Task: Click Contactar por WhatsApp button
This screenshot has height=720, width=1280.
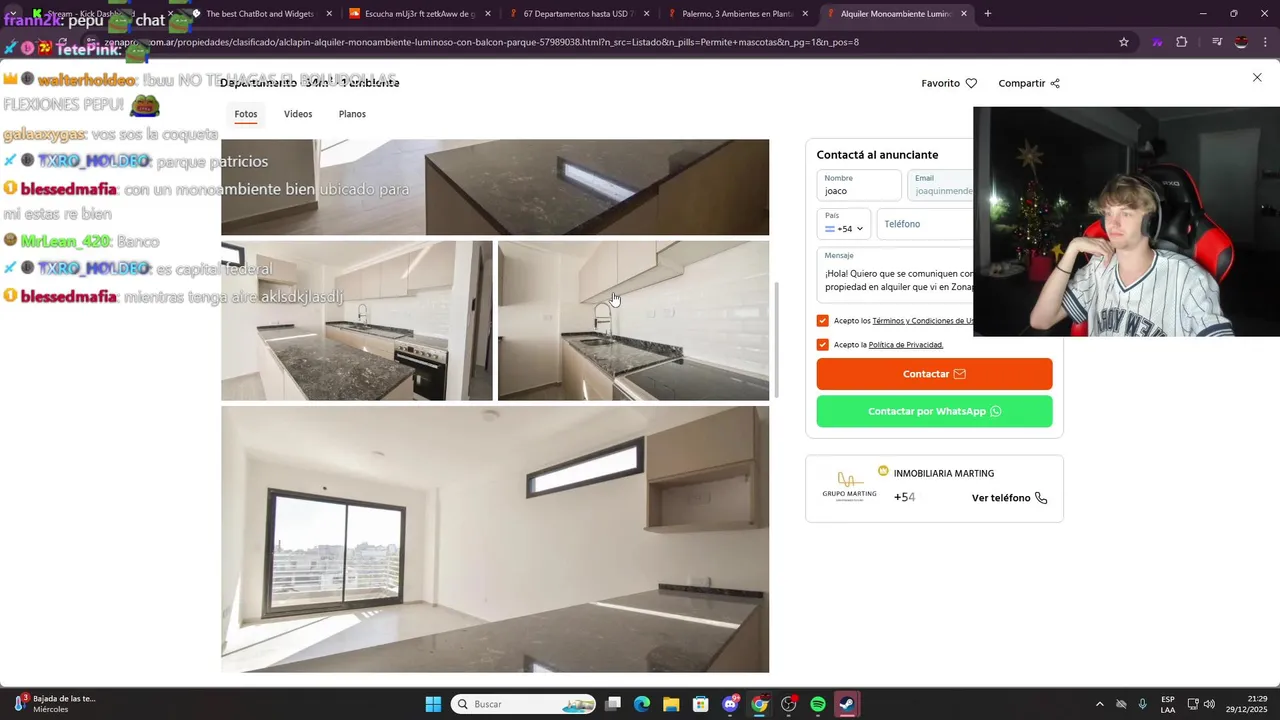Action: 934,411
